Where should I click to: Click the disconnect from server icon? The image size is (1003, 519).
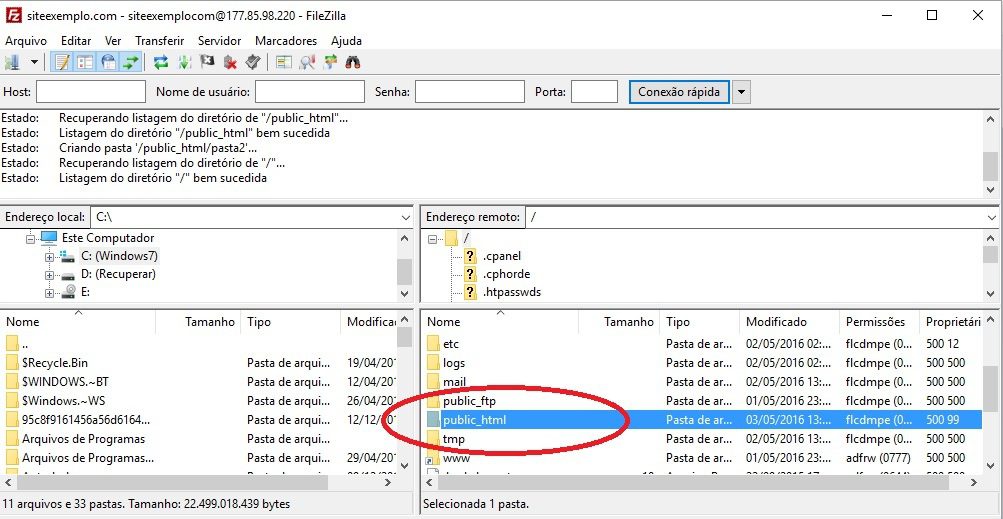tap(230, 62)
